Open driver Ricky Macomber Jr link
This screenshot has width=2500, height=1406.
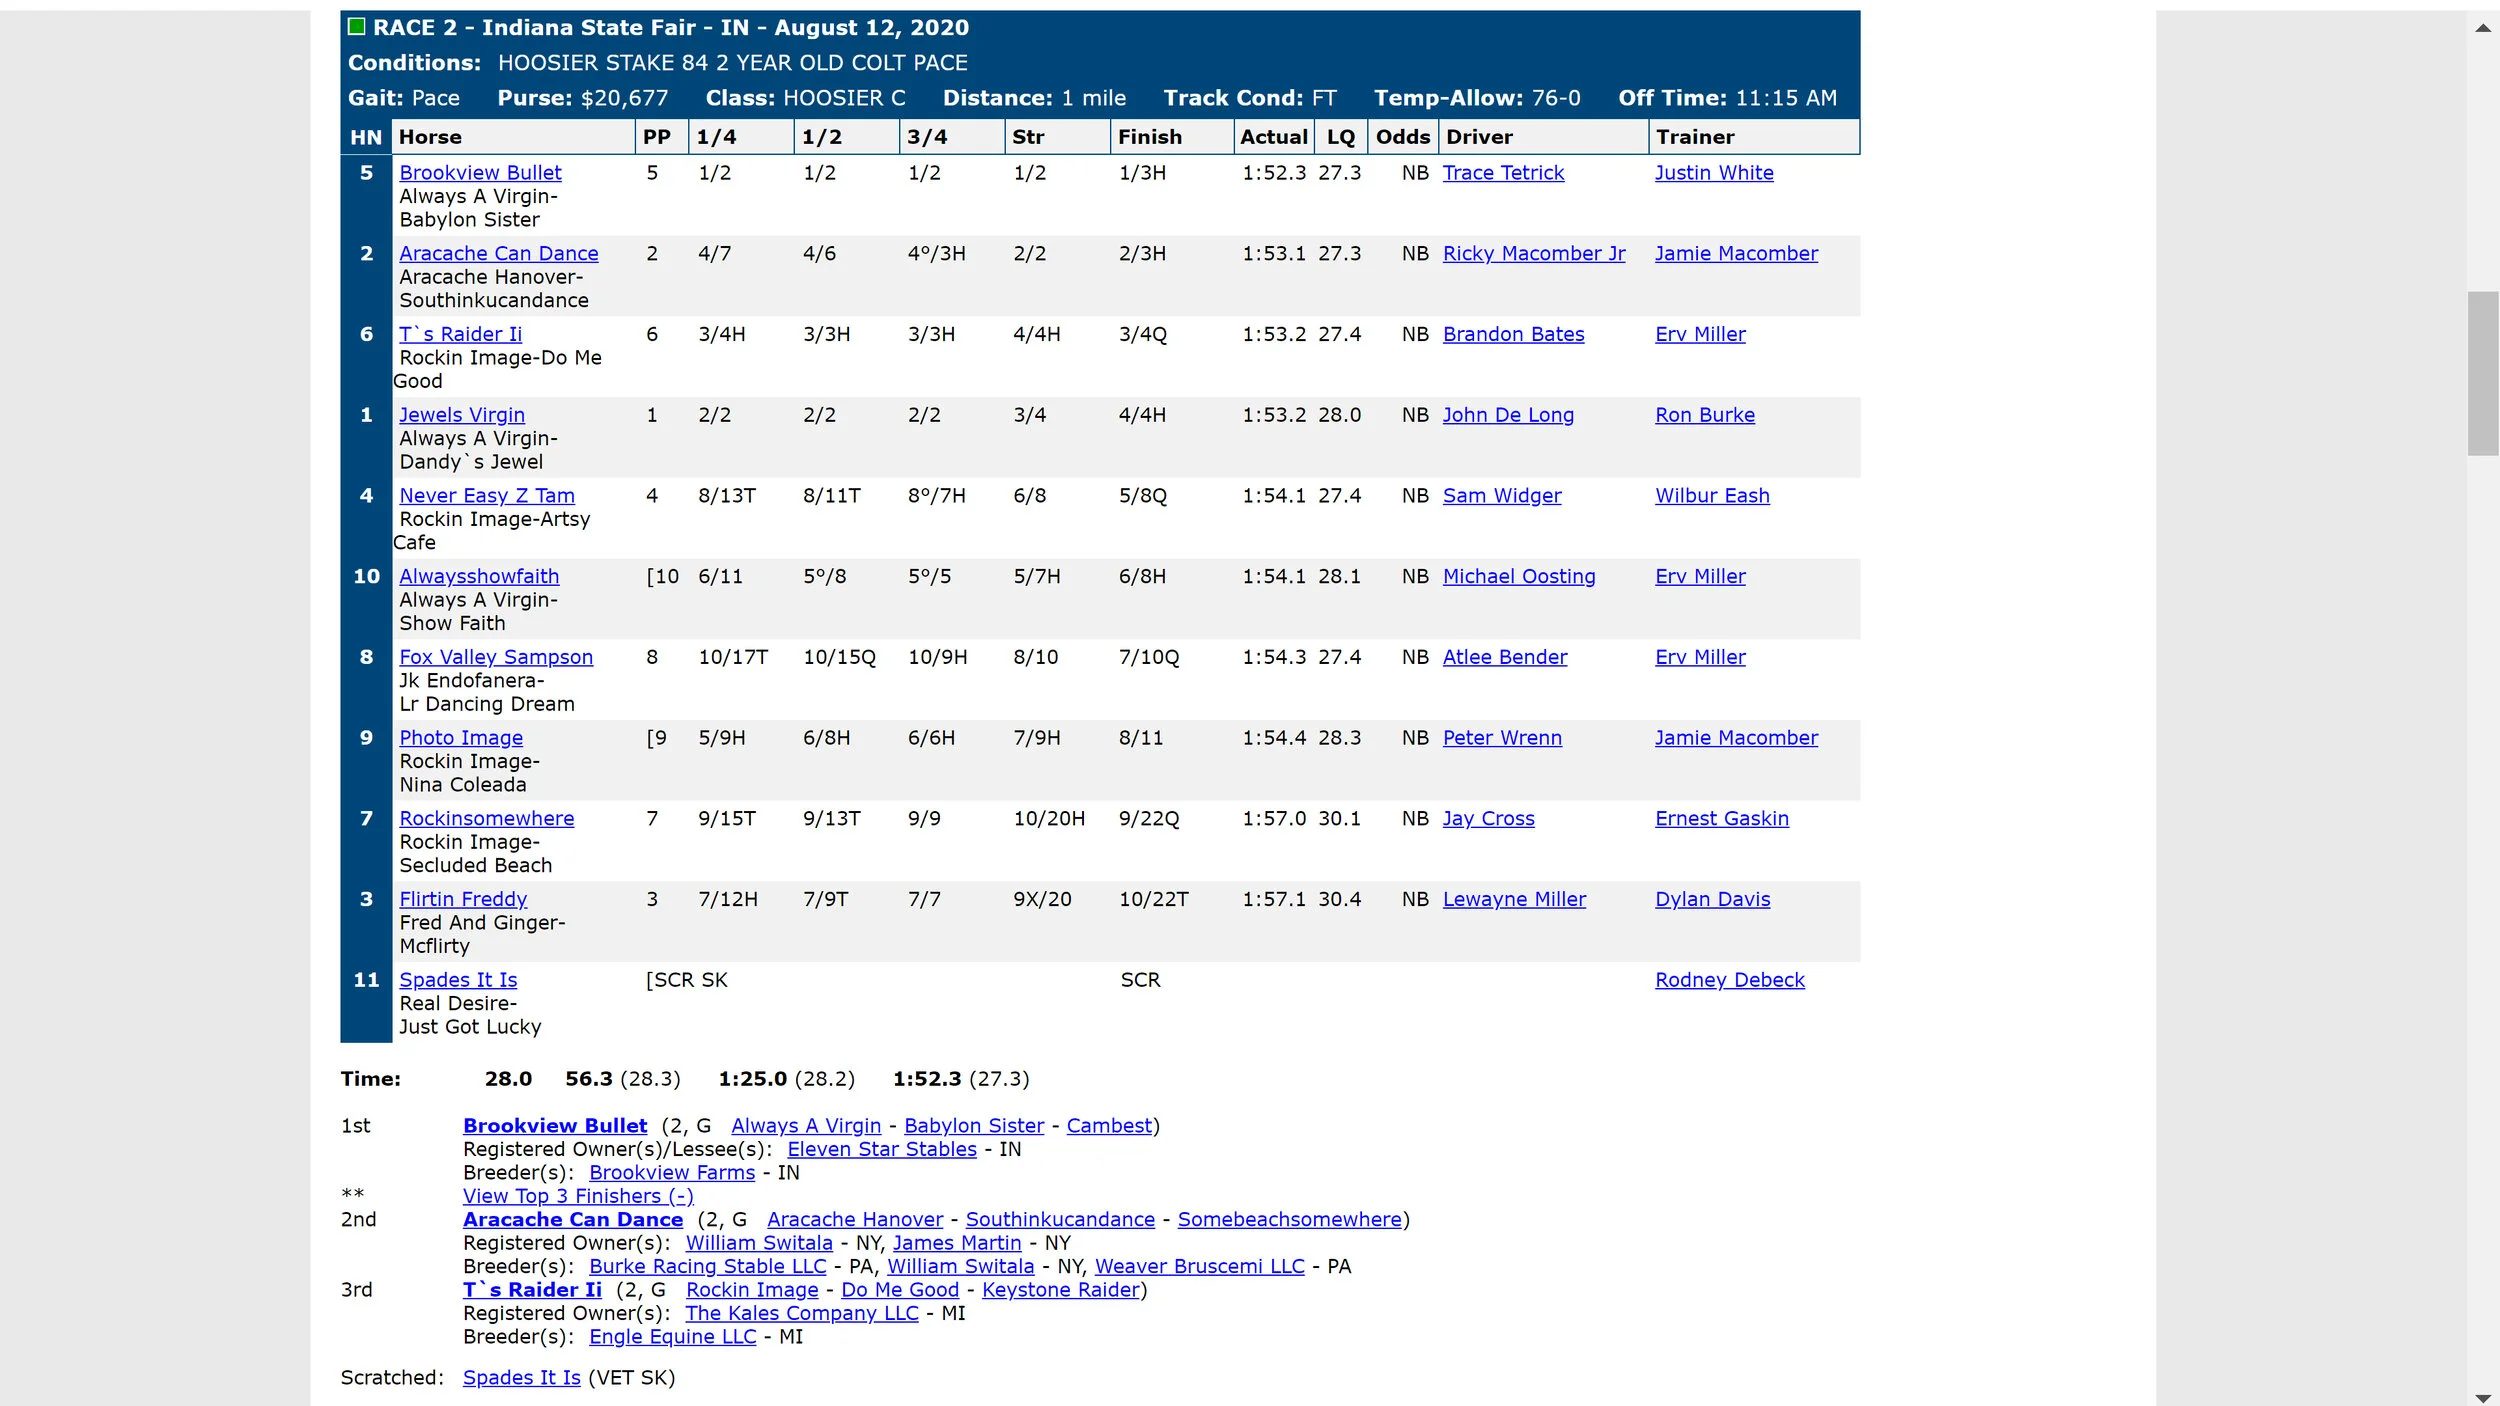(1533, 254)
